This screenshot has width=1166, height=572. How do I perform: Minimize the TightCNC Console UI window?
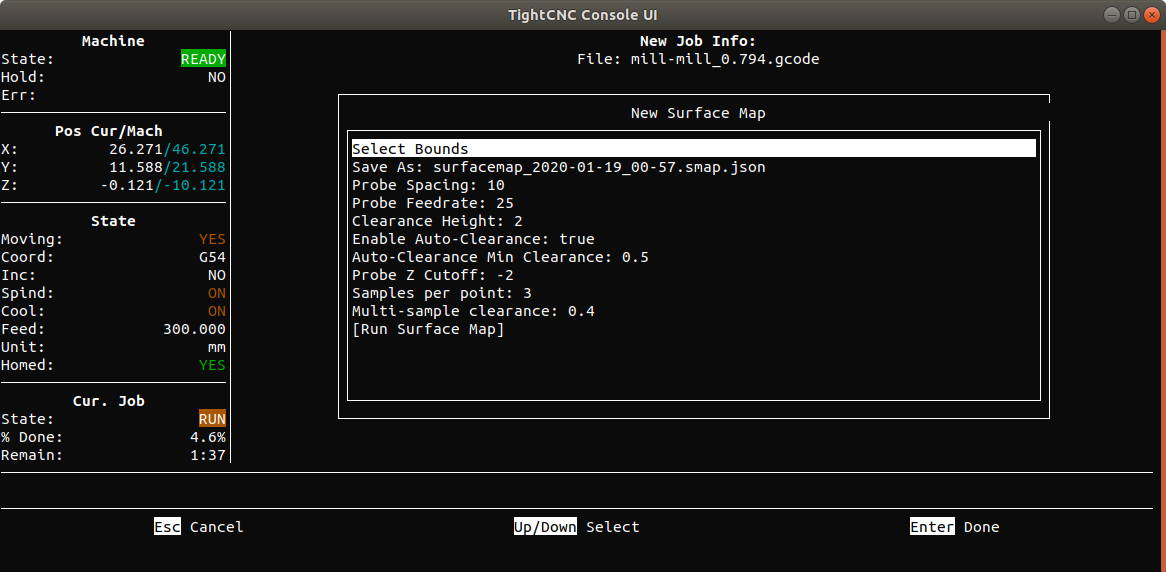pos(1112,15)
